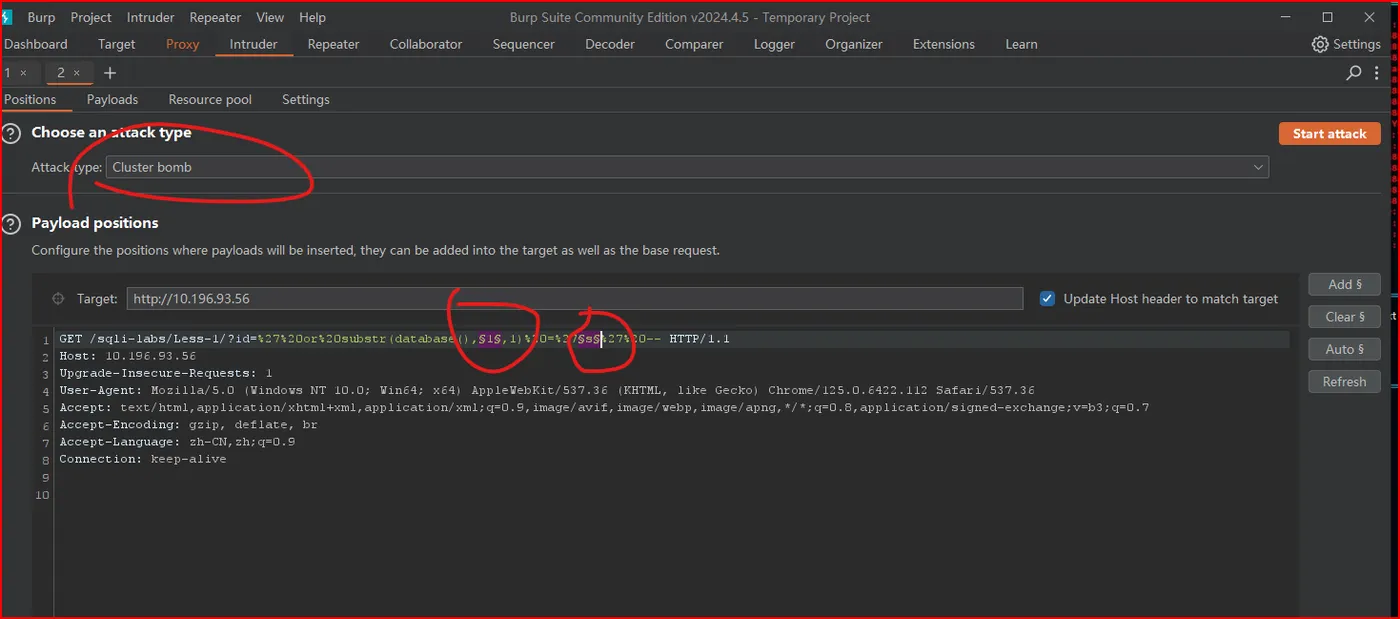Click the Accept-Language header line

click(x=177, y=442)
